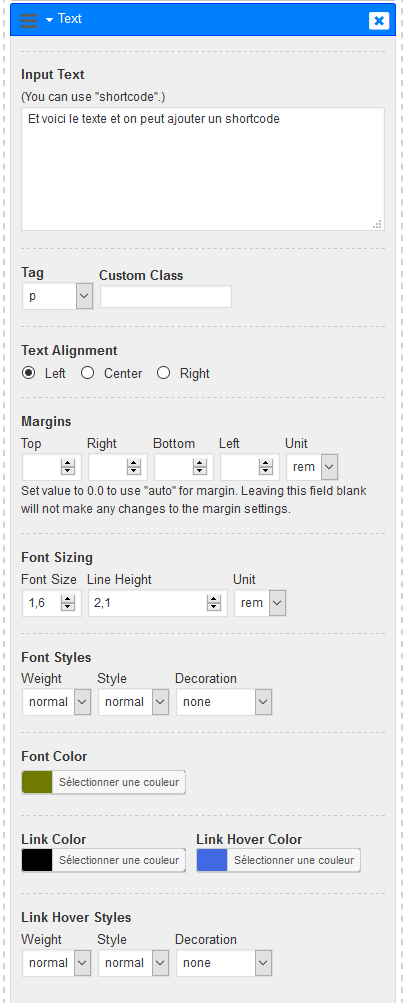Click the textarea resize grip icon
Viewport: 406px width, 1003px height.
(x=377, y=224)
